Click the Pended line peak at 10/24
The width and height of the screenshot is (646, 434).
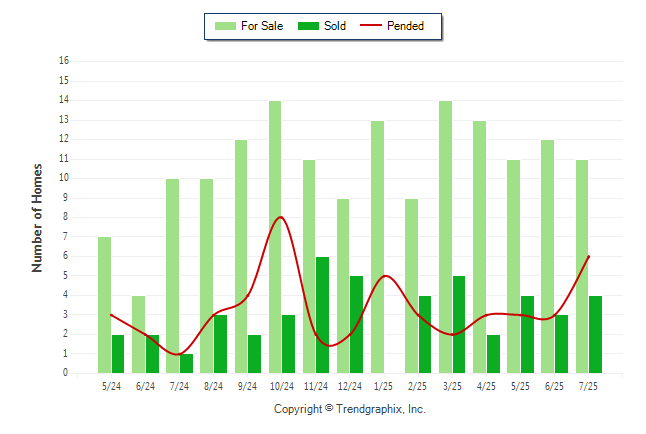281,217
